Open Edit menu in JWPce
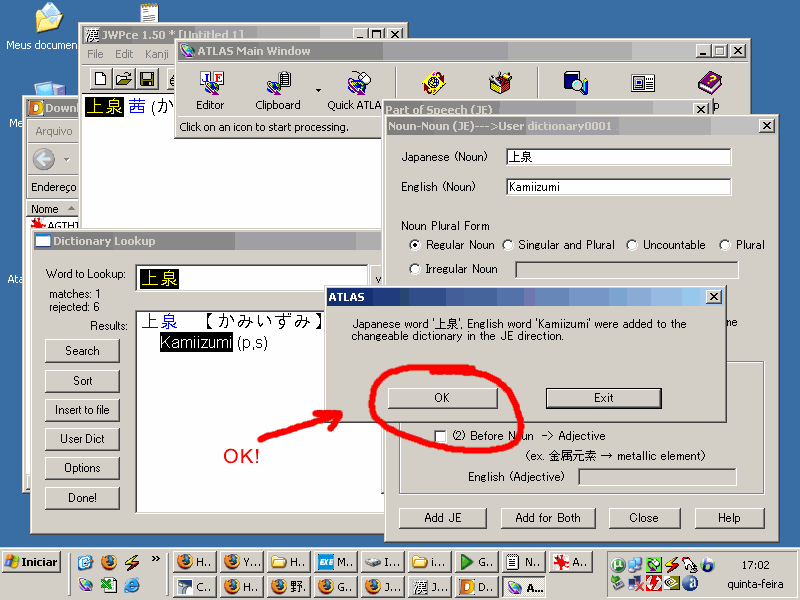This screenshot has height=600, width=800. pos(124,54)
